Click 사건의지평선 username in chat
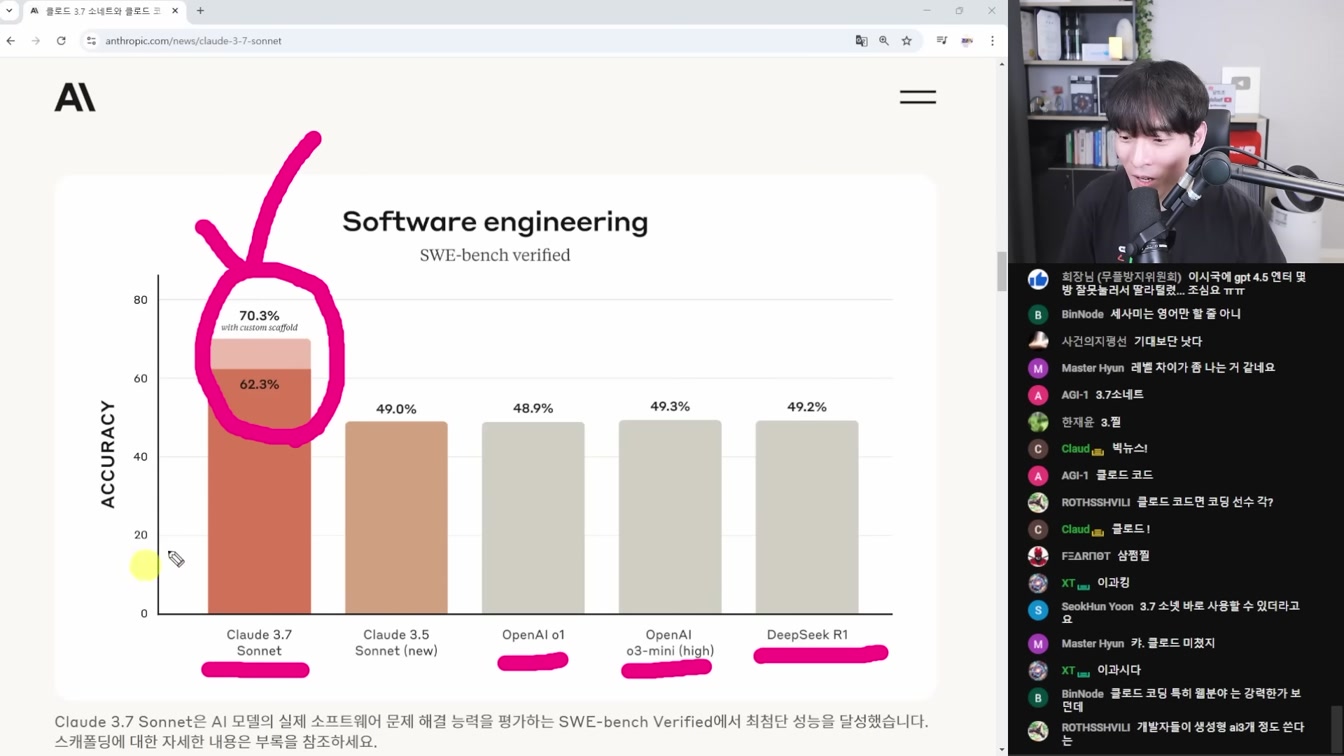 (1094, 341)
